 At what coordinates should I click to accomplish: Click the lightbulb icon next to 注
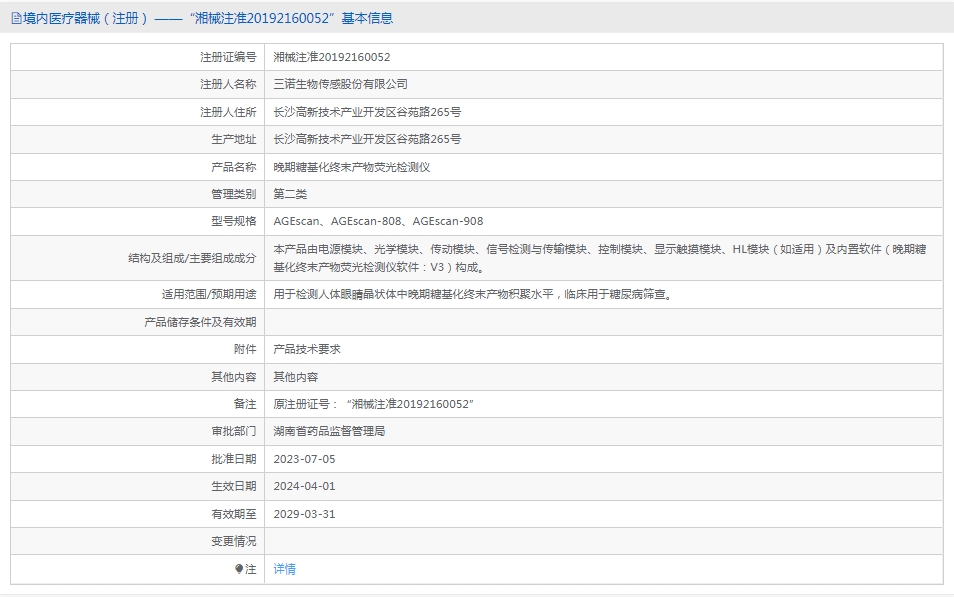click(239, 569)
